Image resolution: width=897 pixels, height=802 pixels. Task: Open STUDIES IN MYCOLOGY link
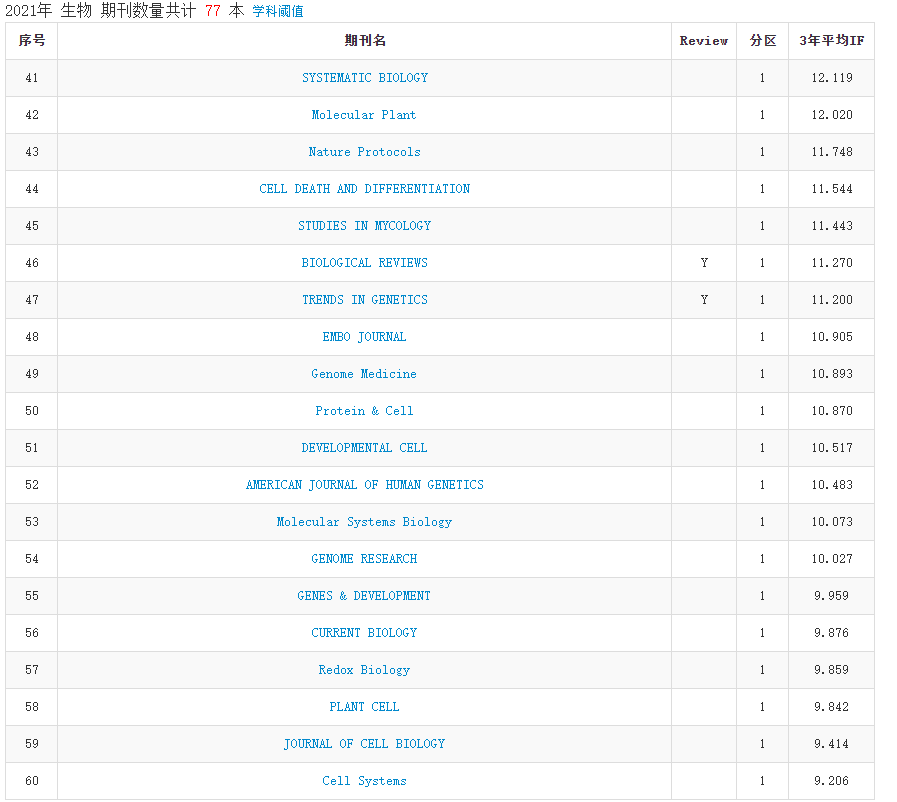pos(364,226)
